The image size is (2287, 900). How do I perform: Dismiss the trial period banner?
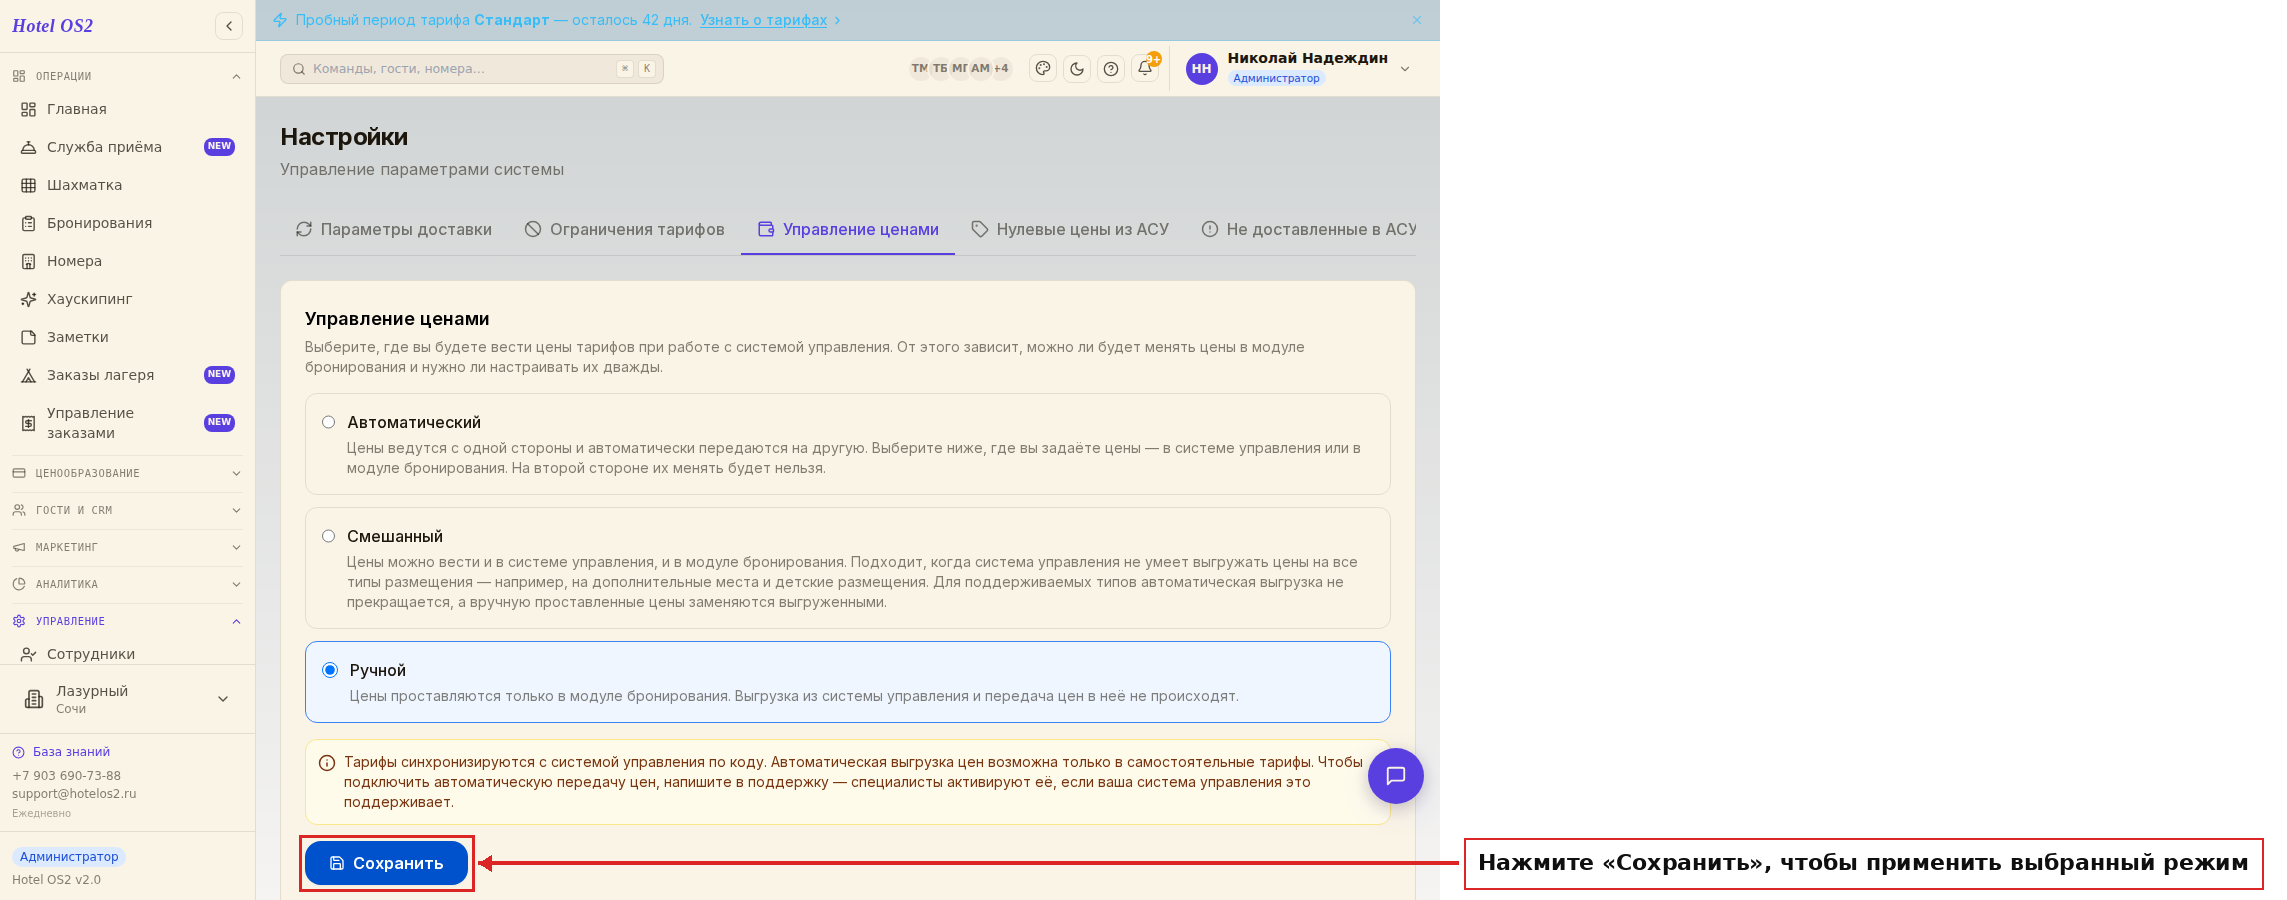click(1417, 20)
